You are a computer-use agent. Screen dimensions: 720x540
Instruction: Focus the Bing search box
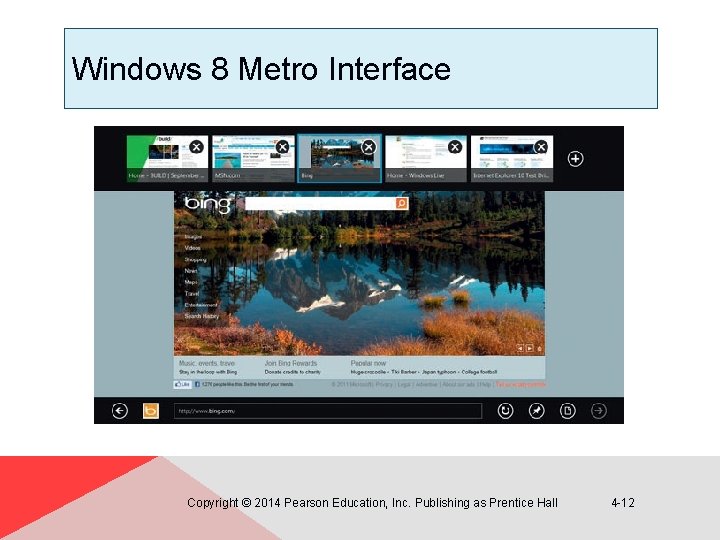[x=321, y=203]
